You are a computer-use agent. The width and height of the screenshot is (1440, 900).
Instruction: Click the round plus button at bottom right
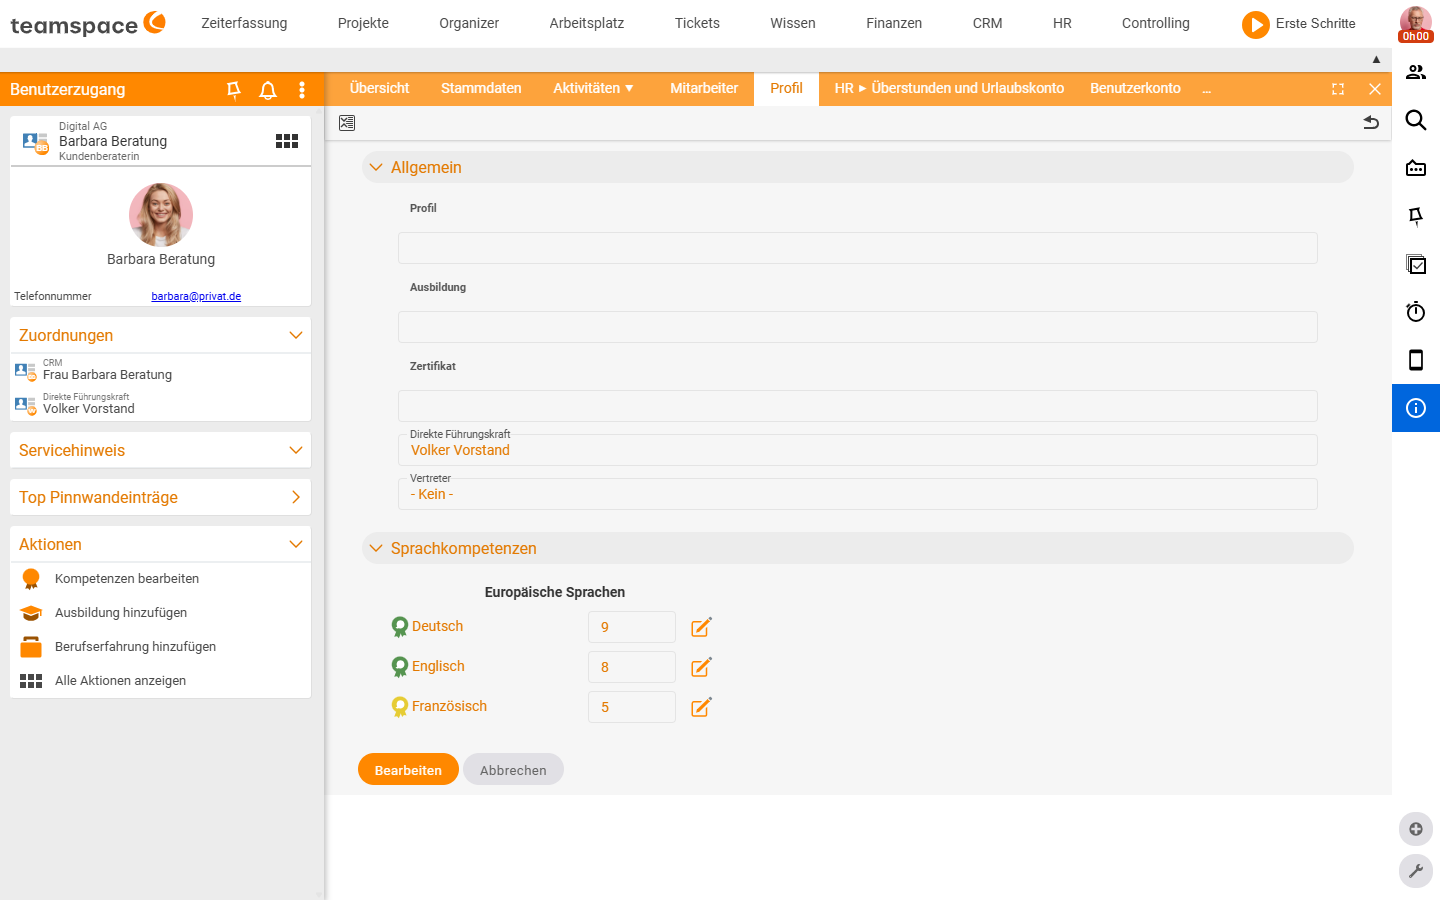tap(1416, 829)
